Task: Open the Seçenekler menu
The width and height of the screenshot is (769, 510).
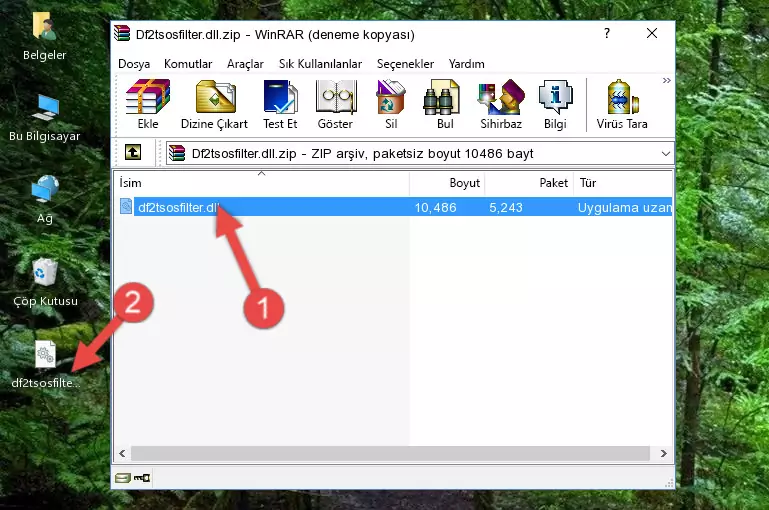Action: (405, 64)
